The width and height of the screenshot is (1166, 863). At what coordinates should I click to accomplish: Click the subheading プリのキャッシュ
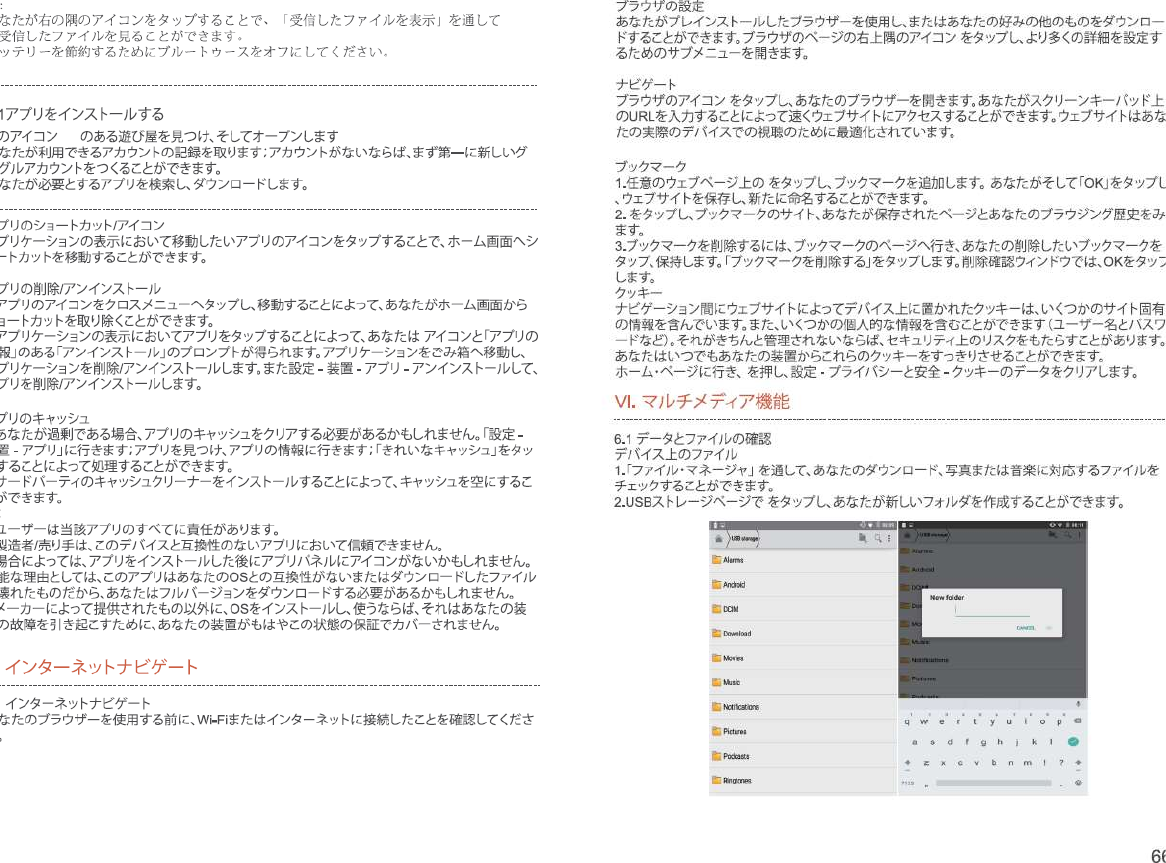click(45, 418)
